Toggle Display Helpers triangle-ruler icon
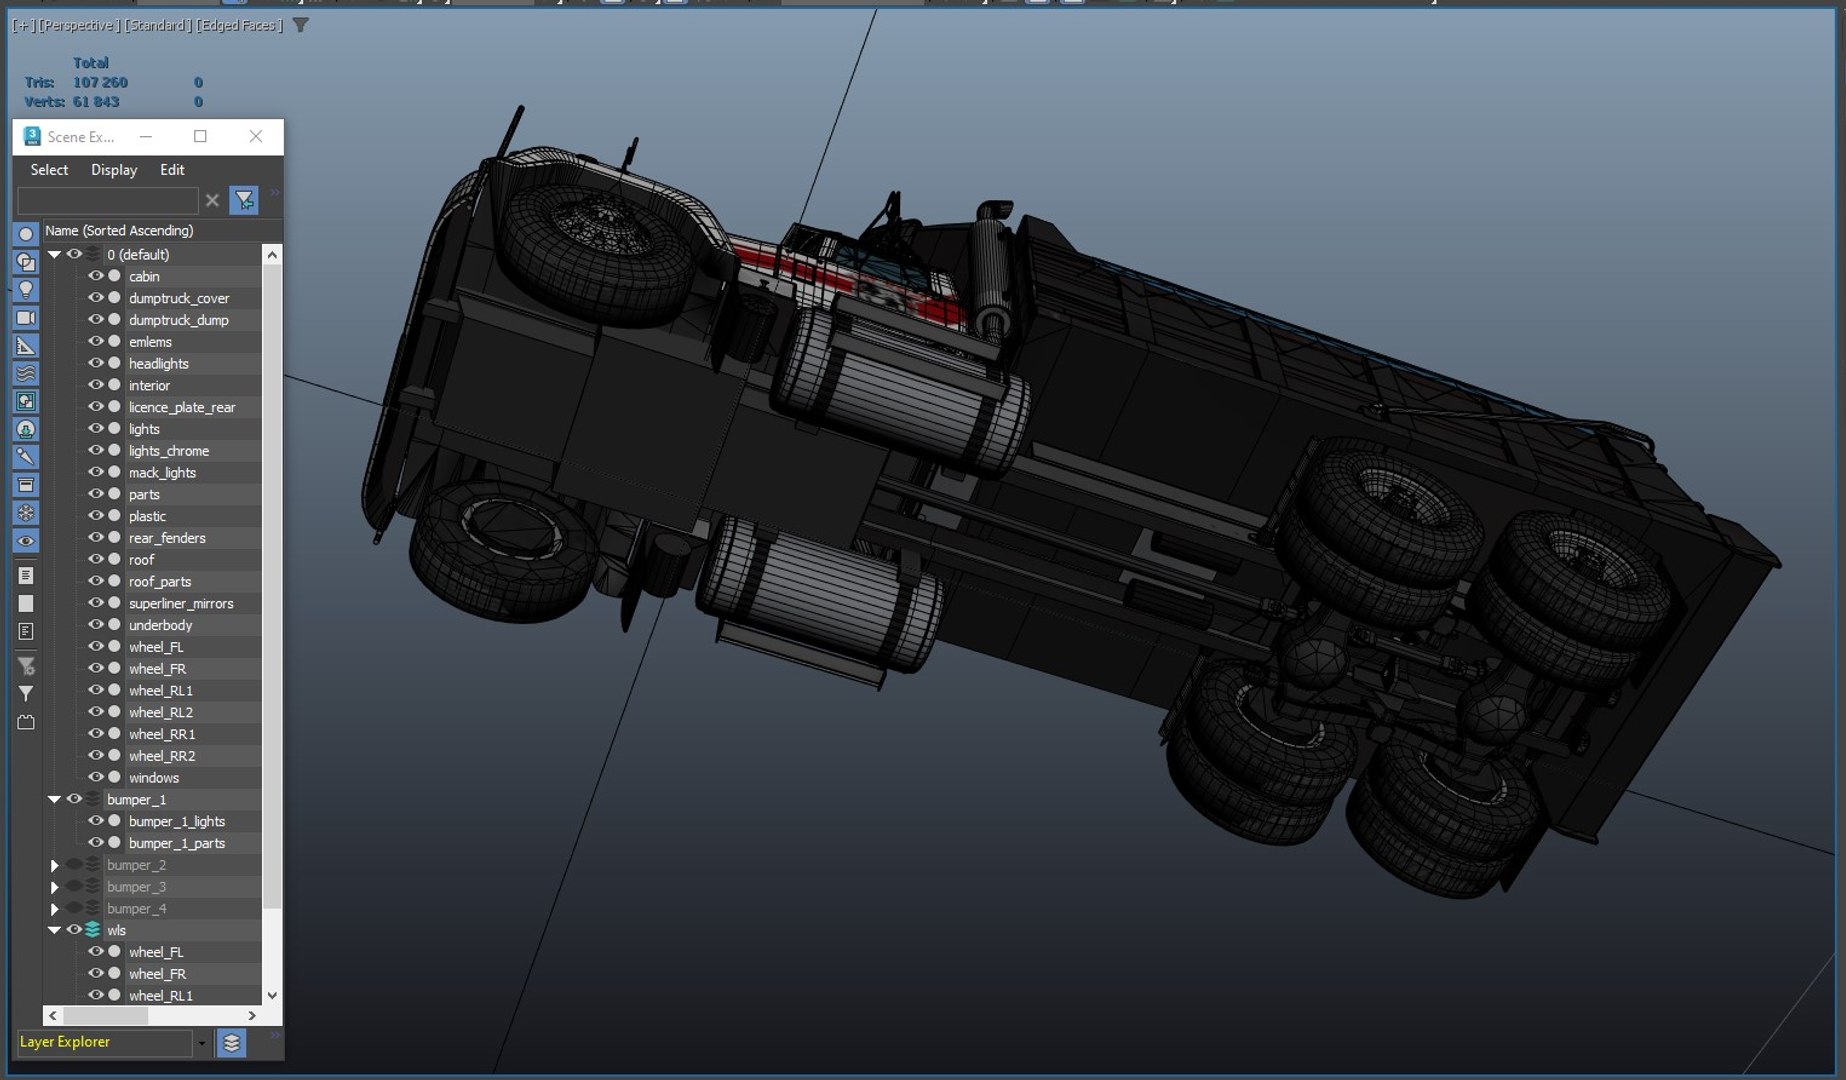1846x1080 pixels. click(x=26, y=346)
